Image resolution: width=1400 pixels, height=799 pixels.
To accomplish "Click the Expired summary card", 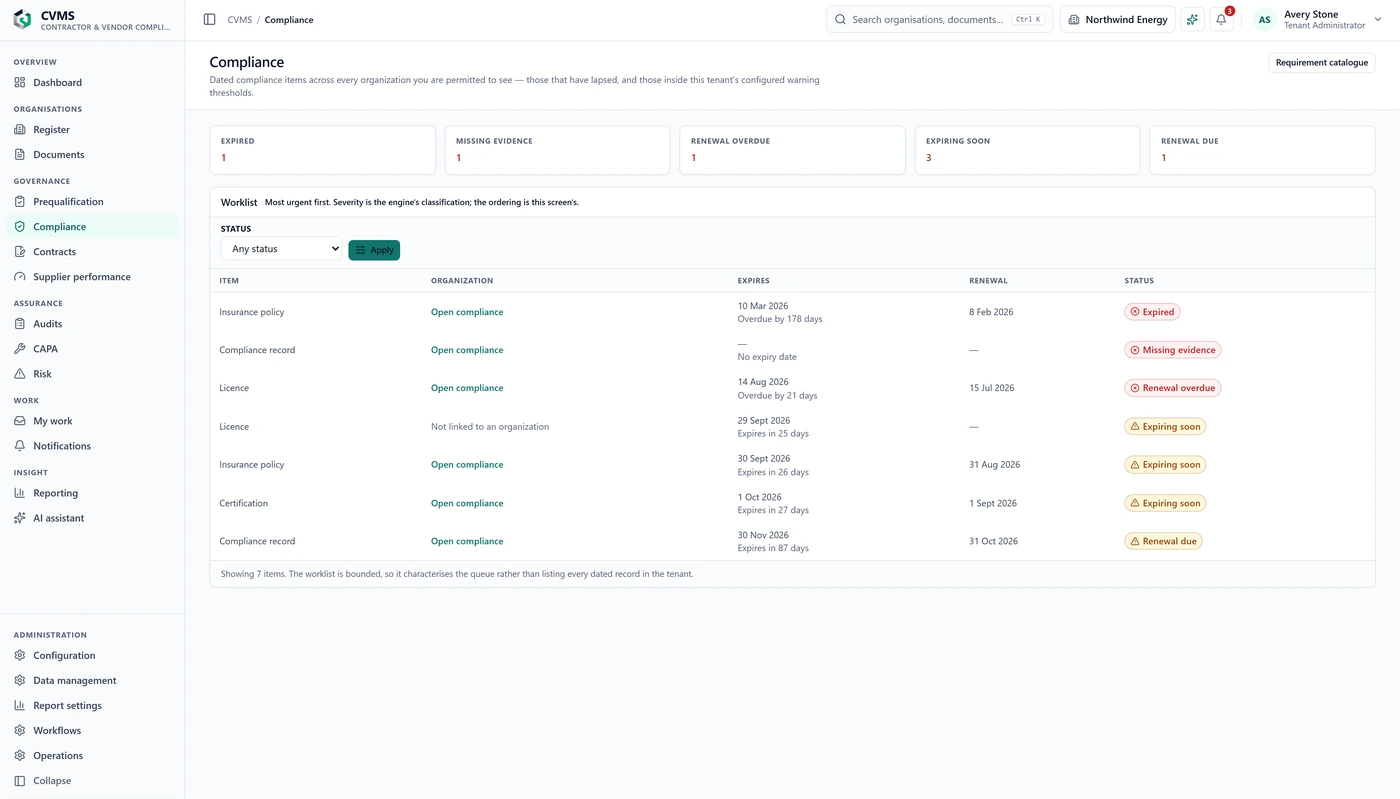I will [x=322, y=150].
